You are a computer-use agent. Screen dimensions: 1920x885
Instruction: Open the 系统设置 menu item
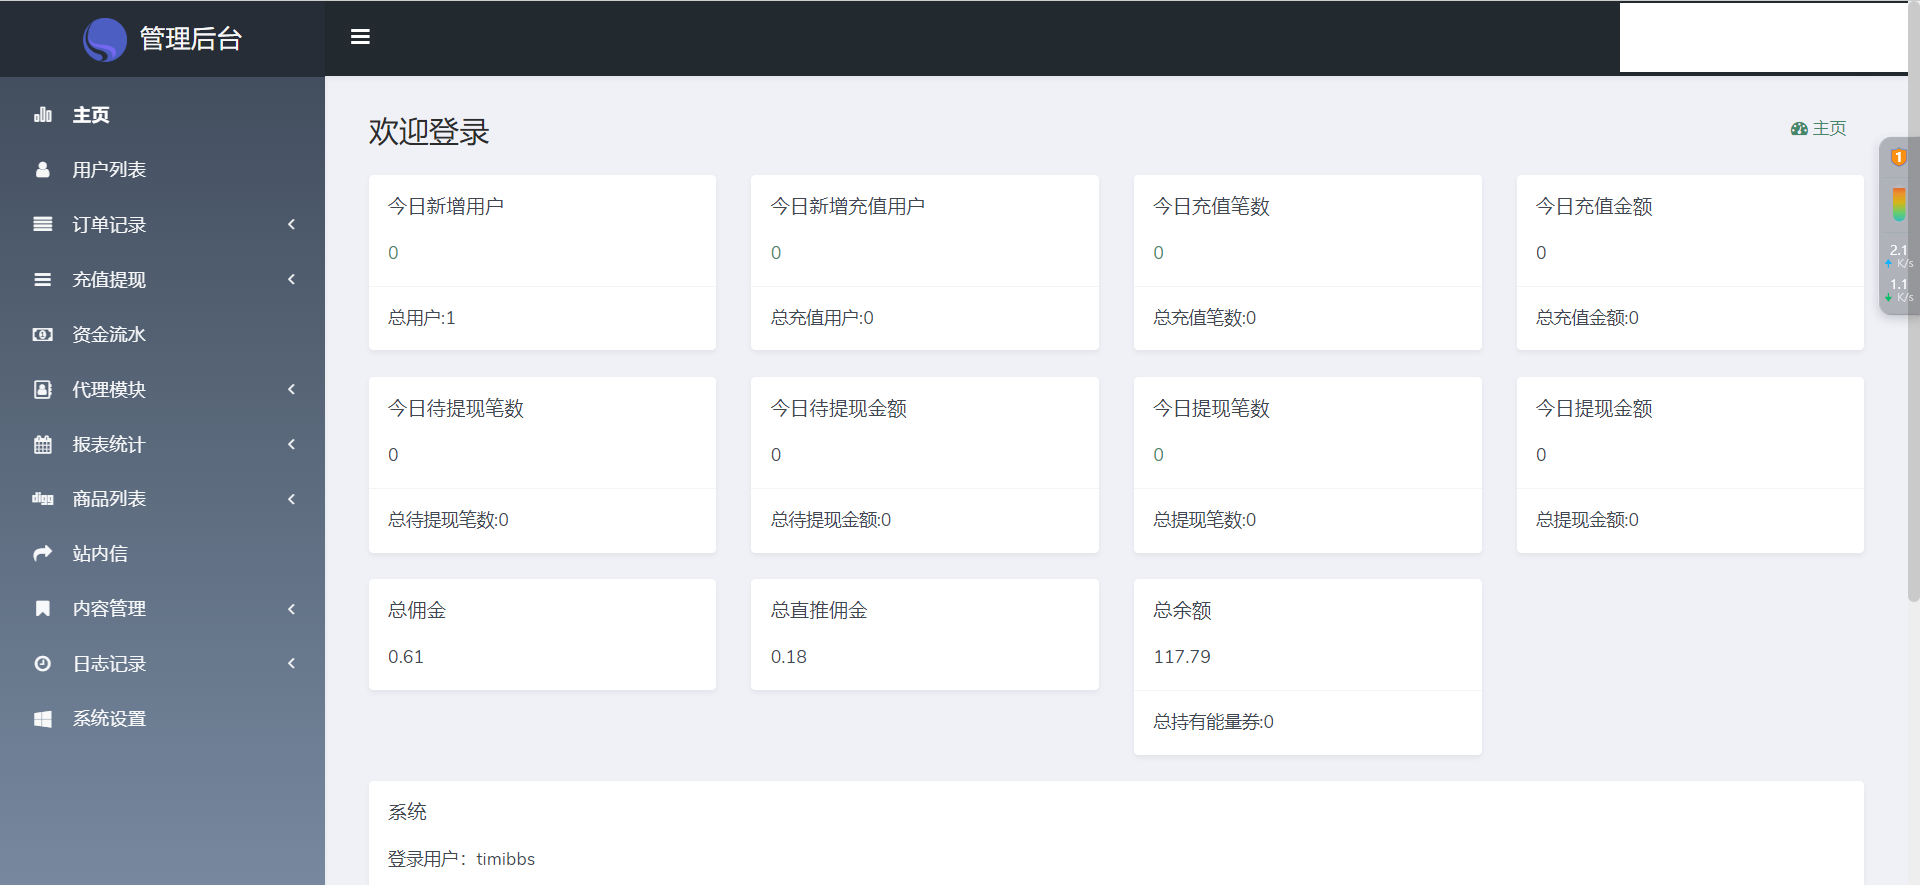tap(162, 719)
